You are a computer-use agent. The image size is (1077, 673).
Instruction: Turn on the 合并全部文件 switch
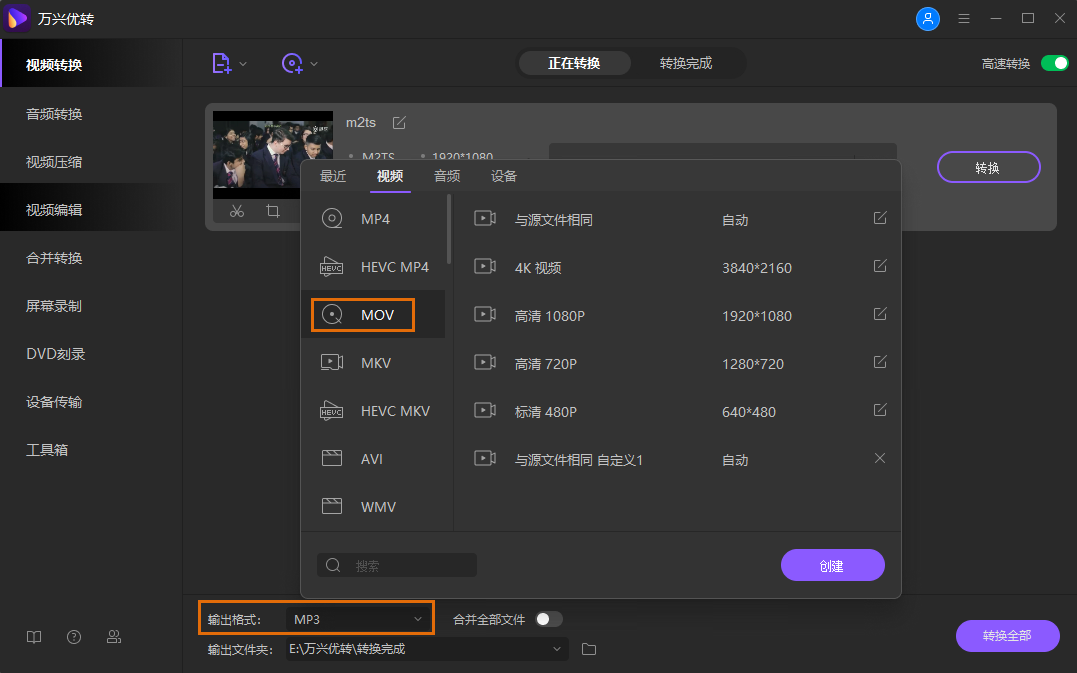[548, 619]
